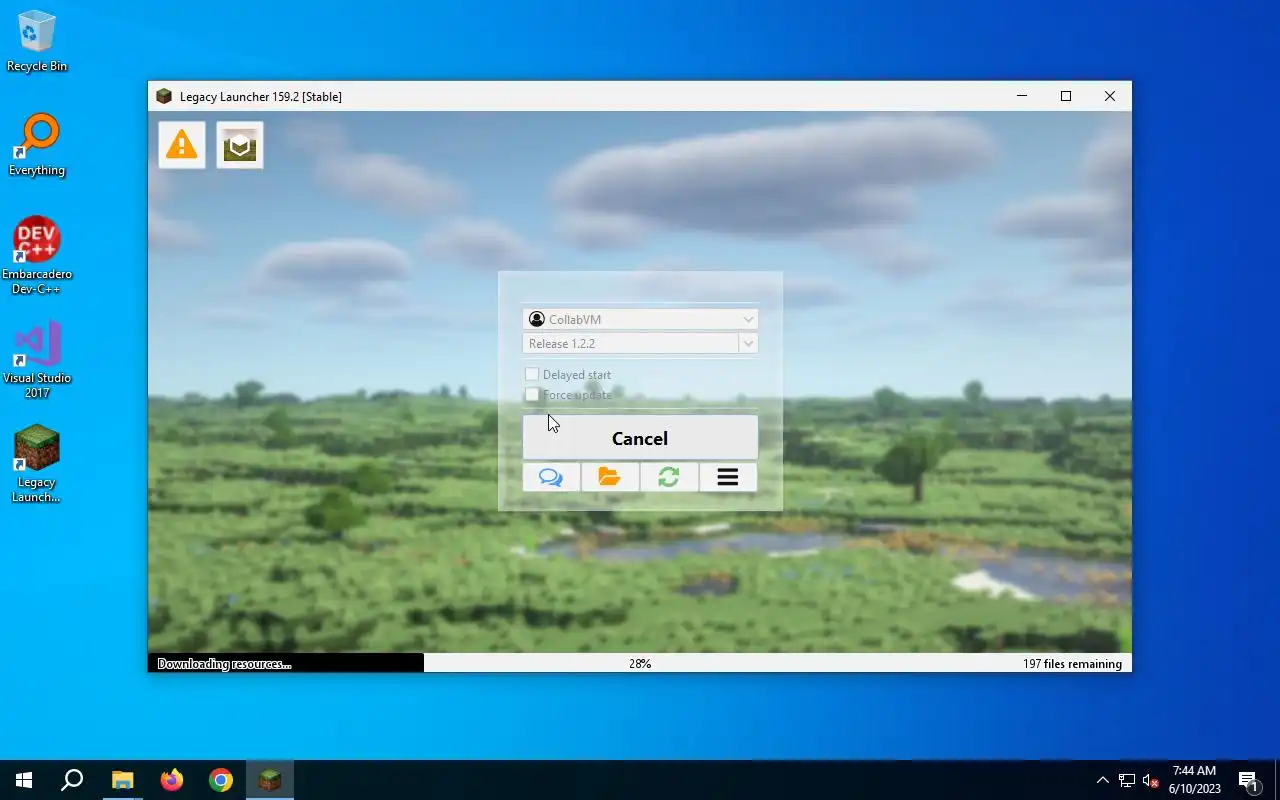
Task: Close the Legacy Launcher window
Action: [x=1110, y=96]
